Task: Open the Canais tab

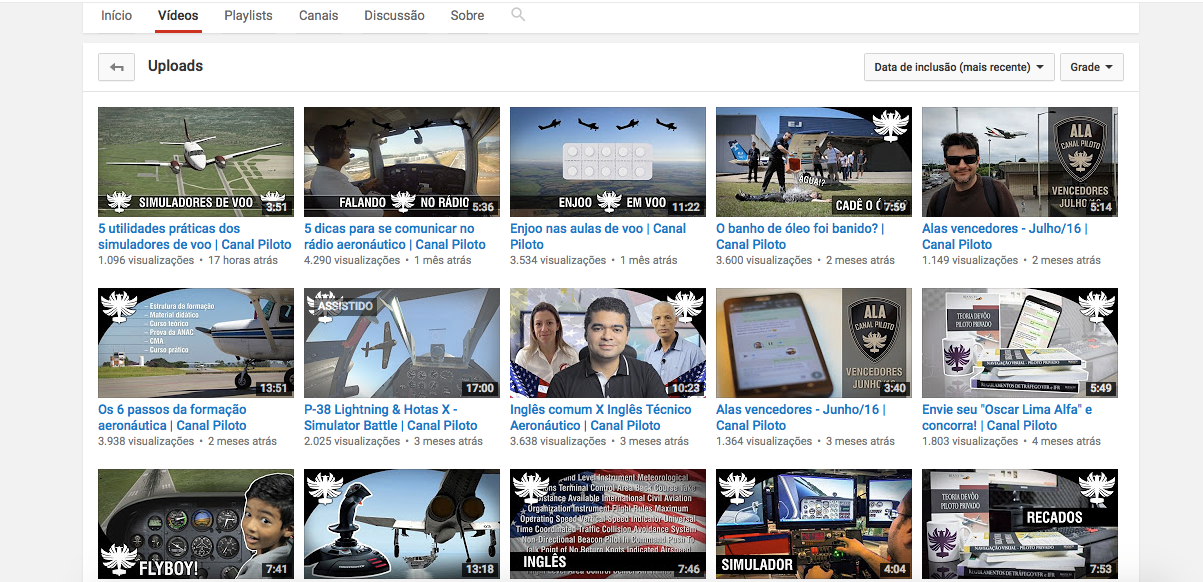Action: [x=319, y=16]
